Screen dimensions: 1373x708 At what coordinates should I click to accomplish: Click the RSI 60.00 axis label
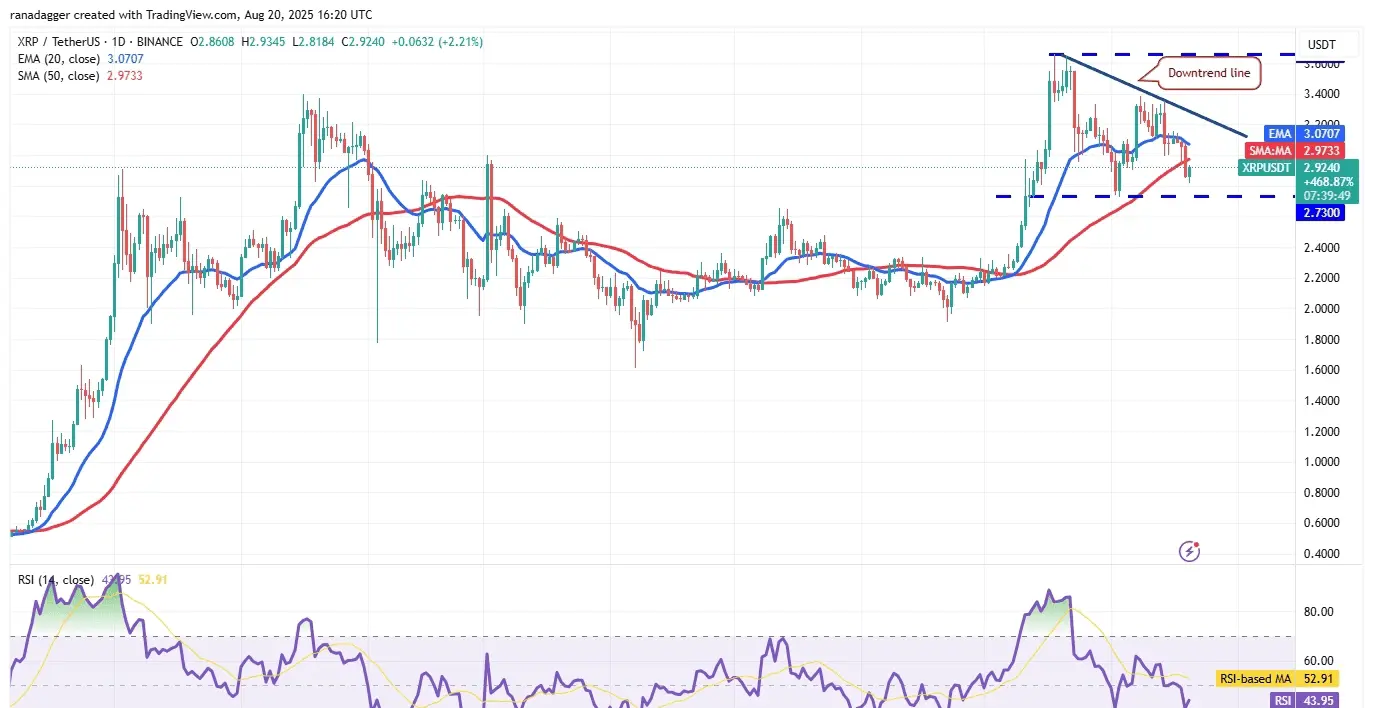[x=1319, y=661]
